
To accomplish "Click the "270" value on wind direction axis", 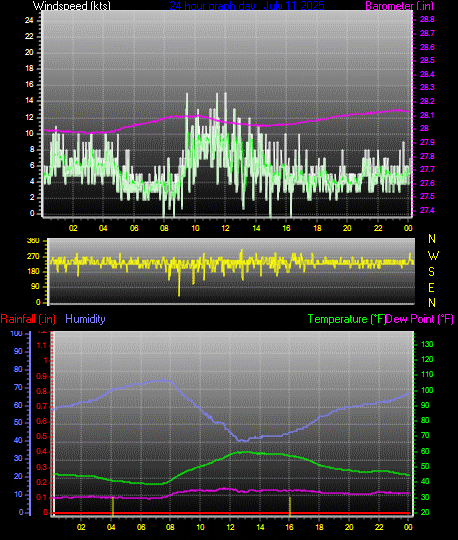I will click(33, 257).
